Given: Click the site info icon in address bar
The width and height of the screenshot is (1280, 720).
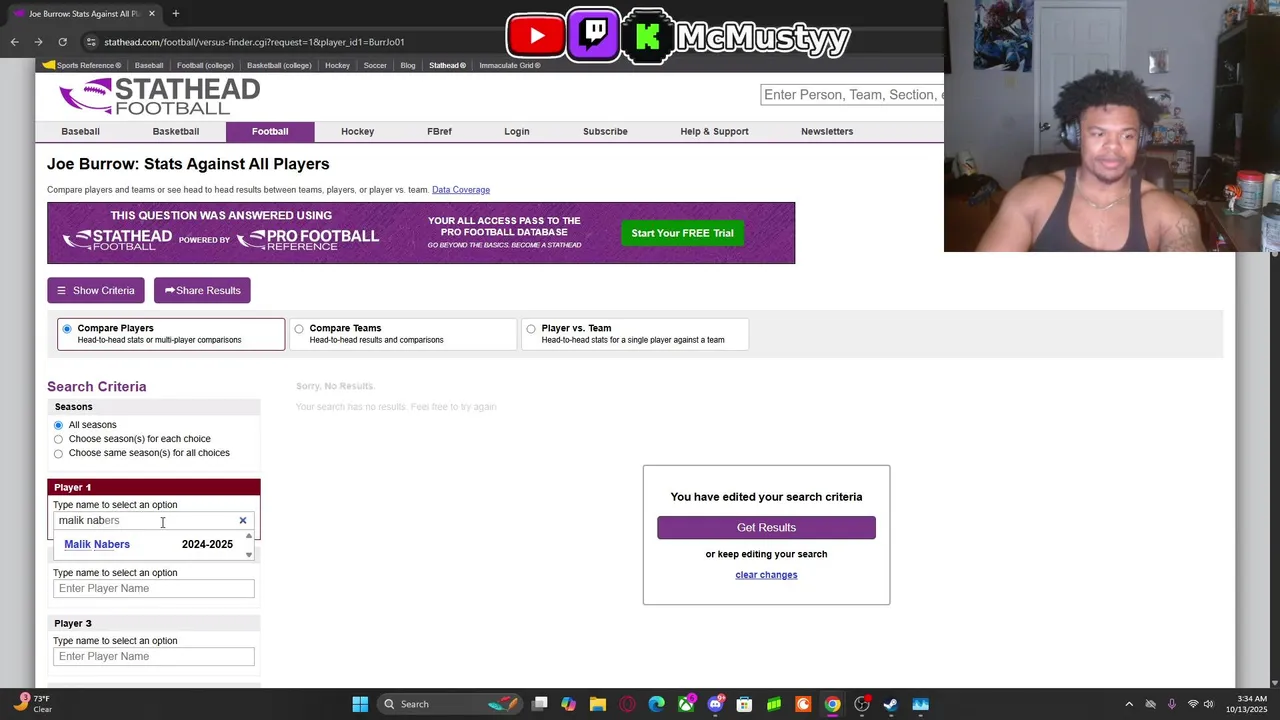Looking at the screenshot, I should pyautogui.click(x=91, y=42).
